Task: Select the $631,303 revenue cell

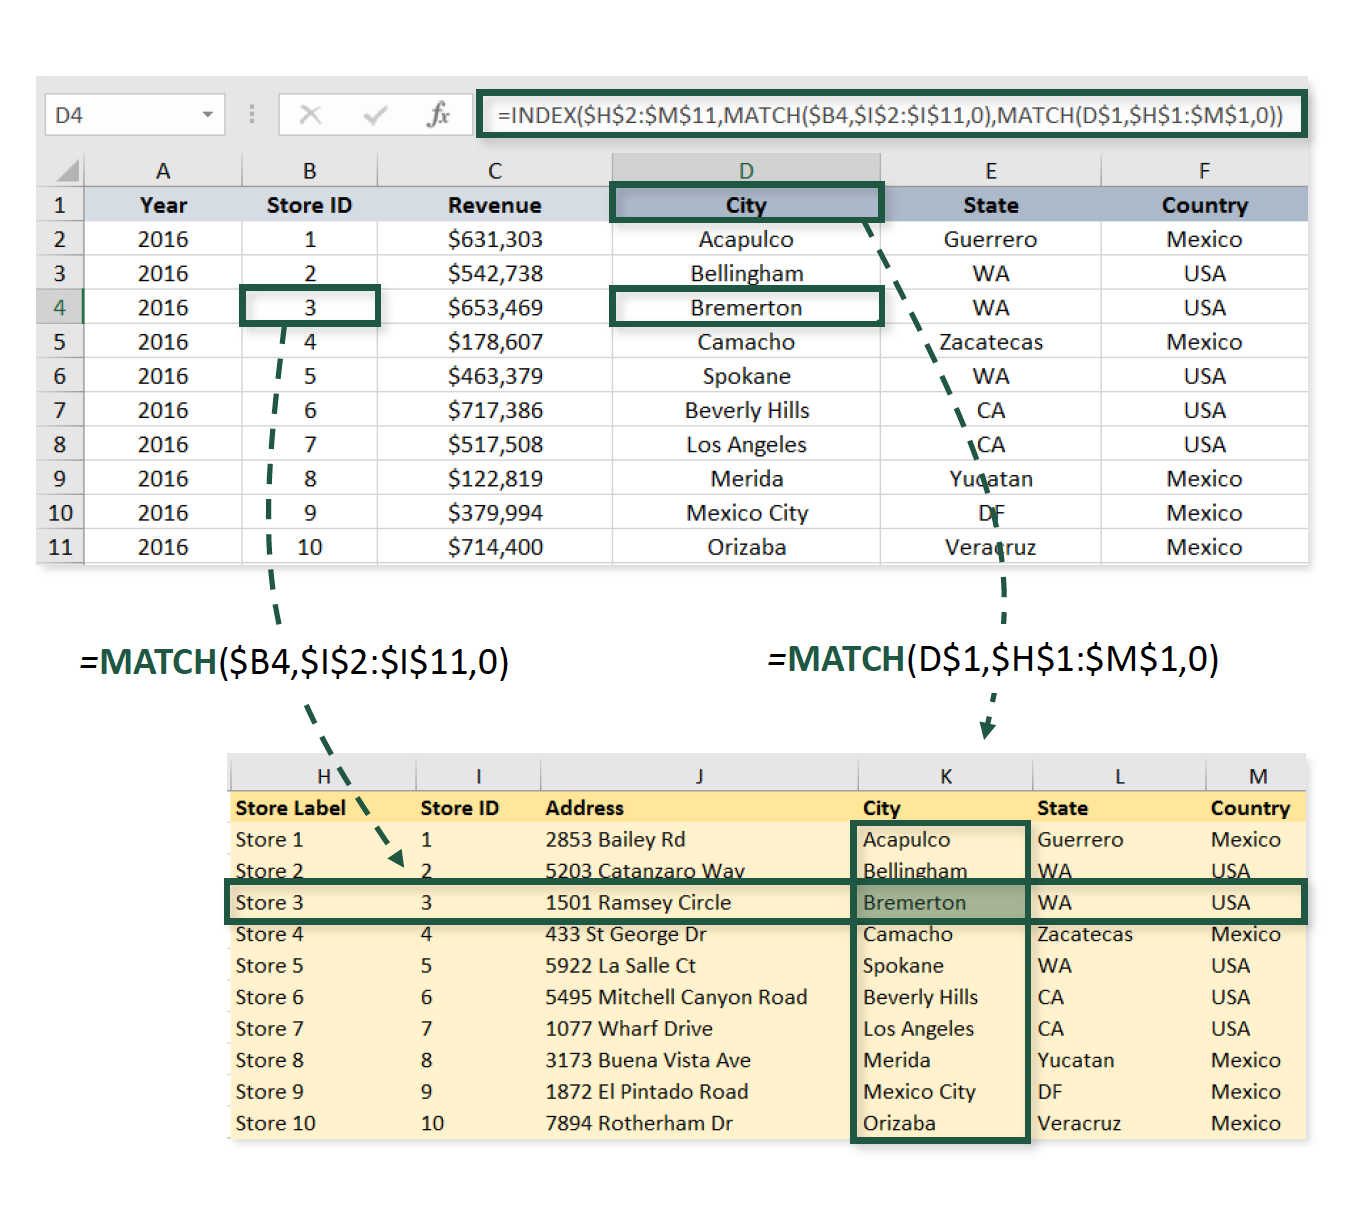Action: coord(494,238)
